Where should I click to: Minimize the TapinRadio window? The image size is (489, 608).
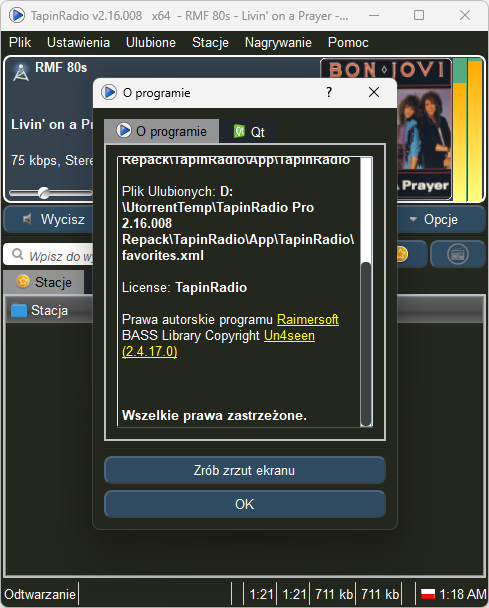pyautogui.click(x=373, y=16)
